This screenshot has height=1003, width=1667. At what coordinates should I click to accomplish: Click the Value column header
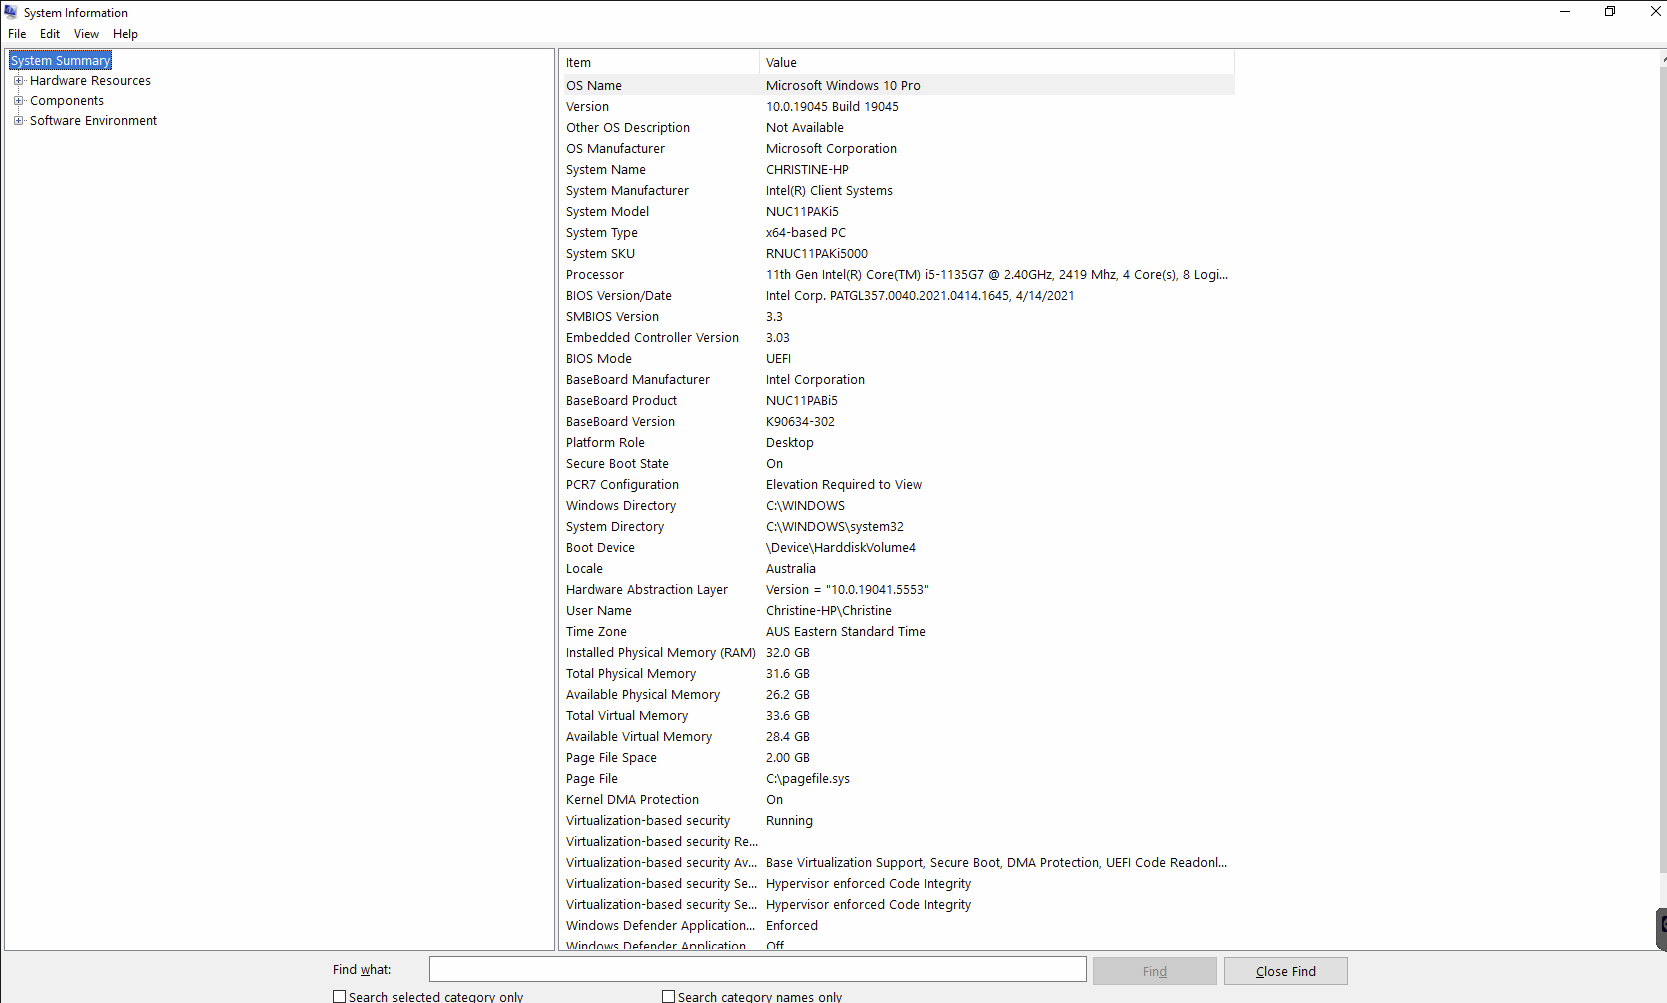[x=997, y=63]
